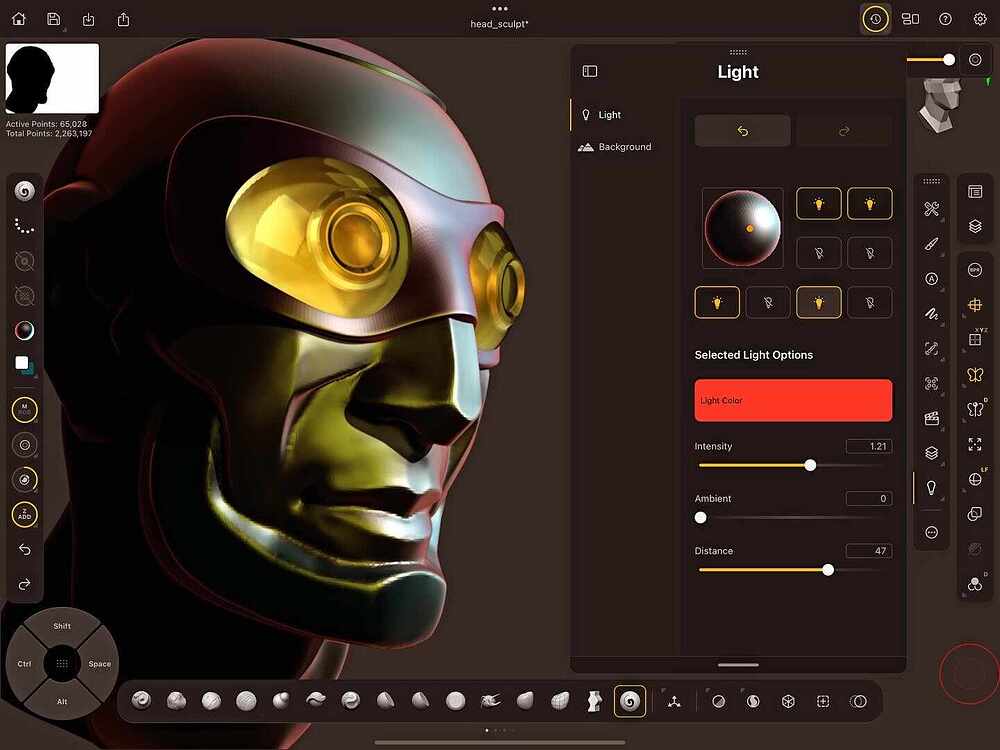Toggle the Zadd mode circular button
1000x750 pixels.
(x=24, y=515)
